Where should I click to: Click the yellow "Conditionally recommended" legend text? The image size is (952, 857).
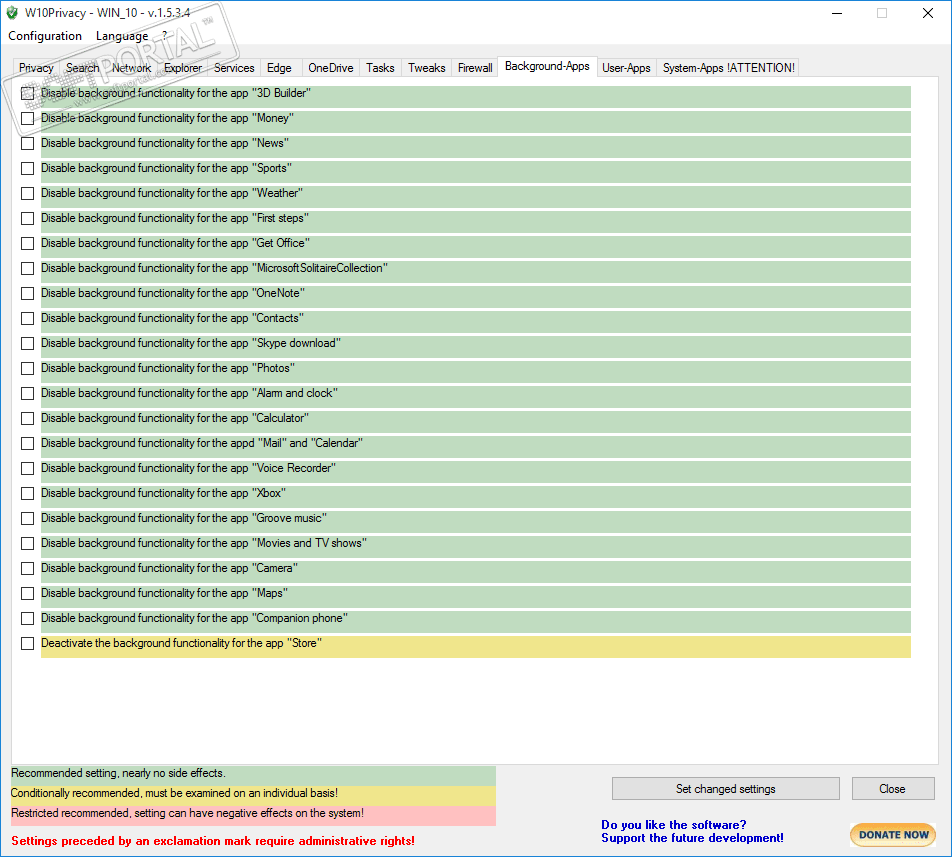(x=174, y=793)
